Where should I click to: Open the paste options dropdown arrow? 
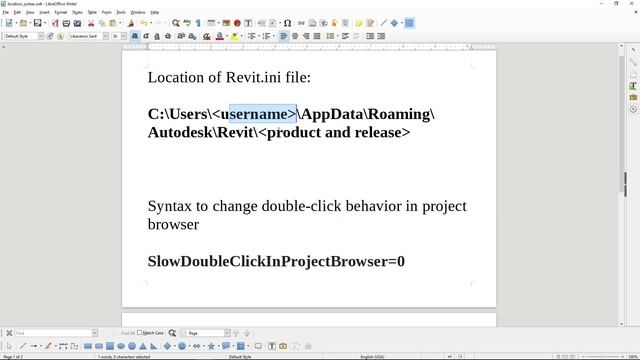(x=120, y=23)
